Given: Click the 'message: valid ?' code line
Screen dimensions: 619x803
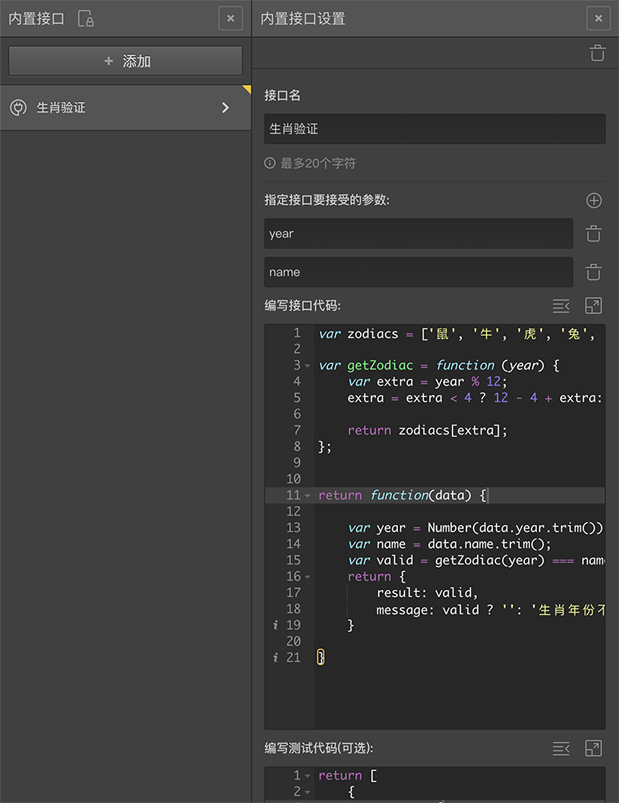Looking at the screenshot, I should pyautogui.click(x=490, y=609).
